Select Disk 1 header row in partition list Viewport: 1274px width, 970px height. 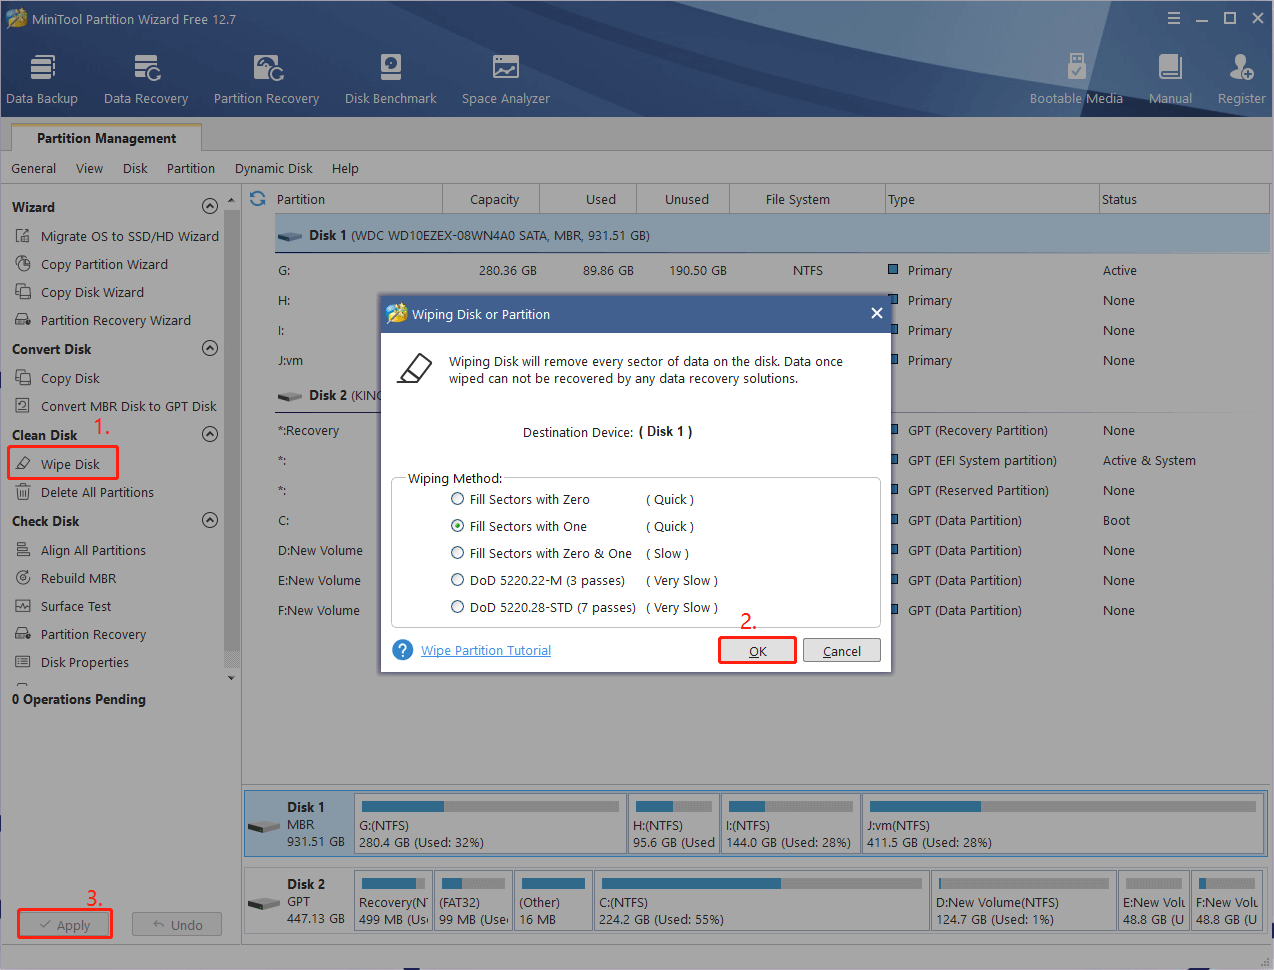pos(771,235)
